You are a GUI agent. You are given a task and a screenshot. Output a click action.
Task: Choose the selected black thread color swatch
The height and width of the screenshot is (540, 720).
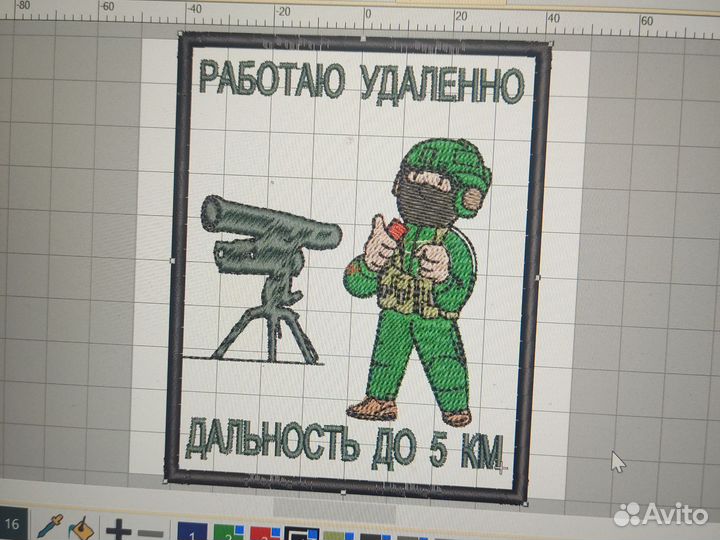[302, 534]
